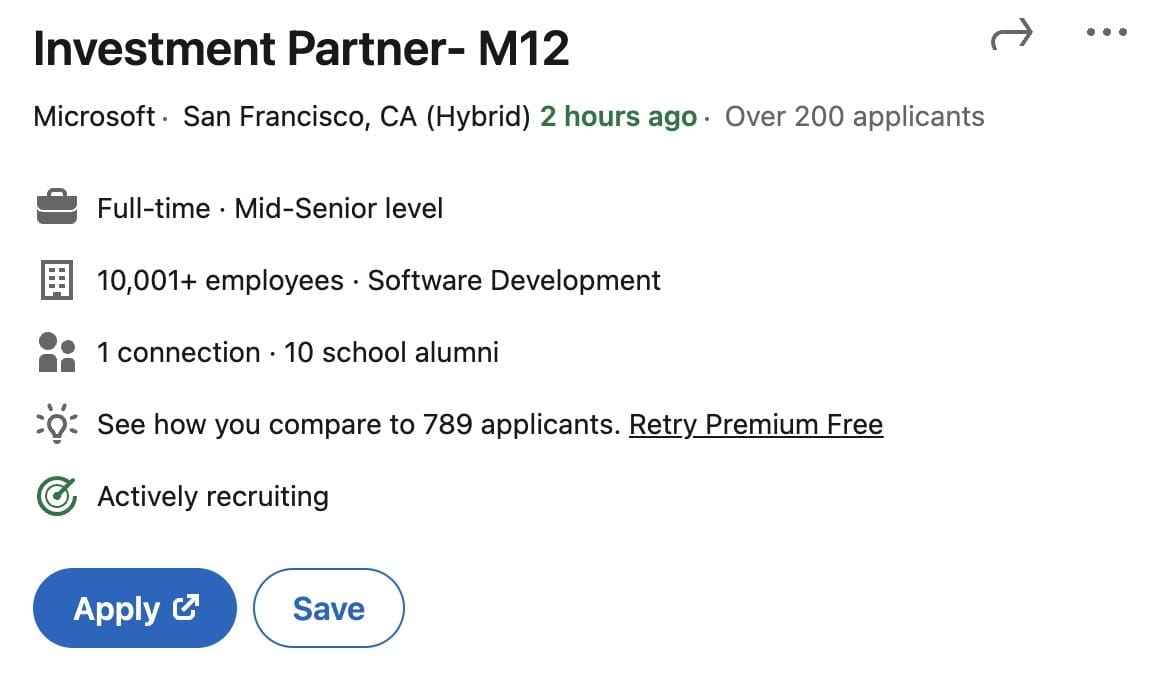The width and height of the screenshot is (1174, 678).
Task: Click the 10,001+ employees Software Development text
Action: (x=378, y=281)
